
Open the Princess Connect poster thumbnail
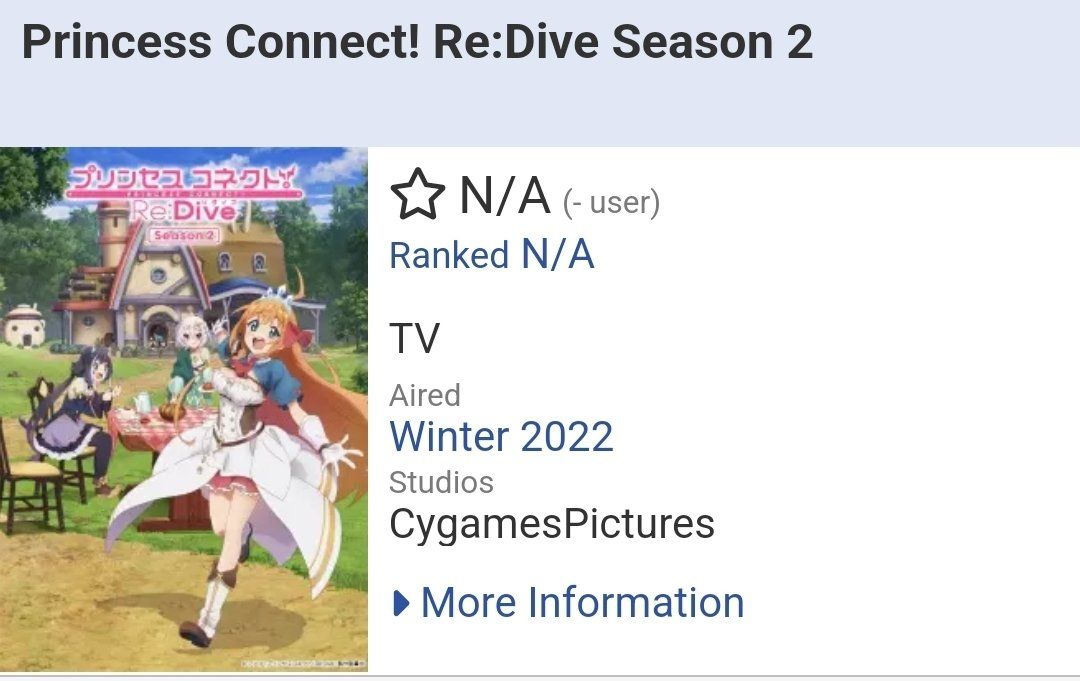pyautogui.click(x=184, y=409)
